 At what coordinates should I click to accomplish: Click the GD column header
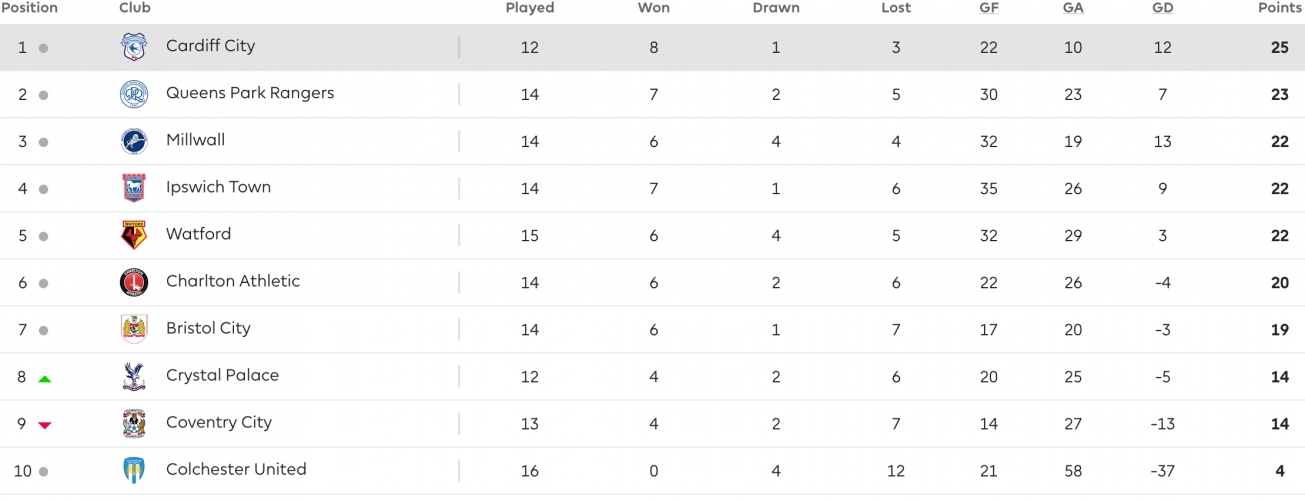pyautogui.click(x=1162, y=8)
